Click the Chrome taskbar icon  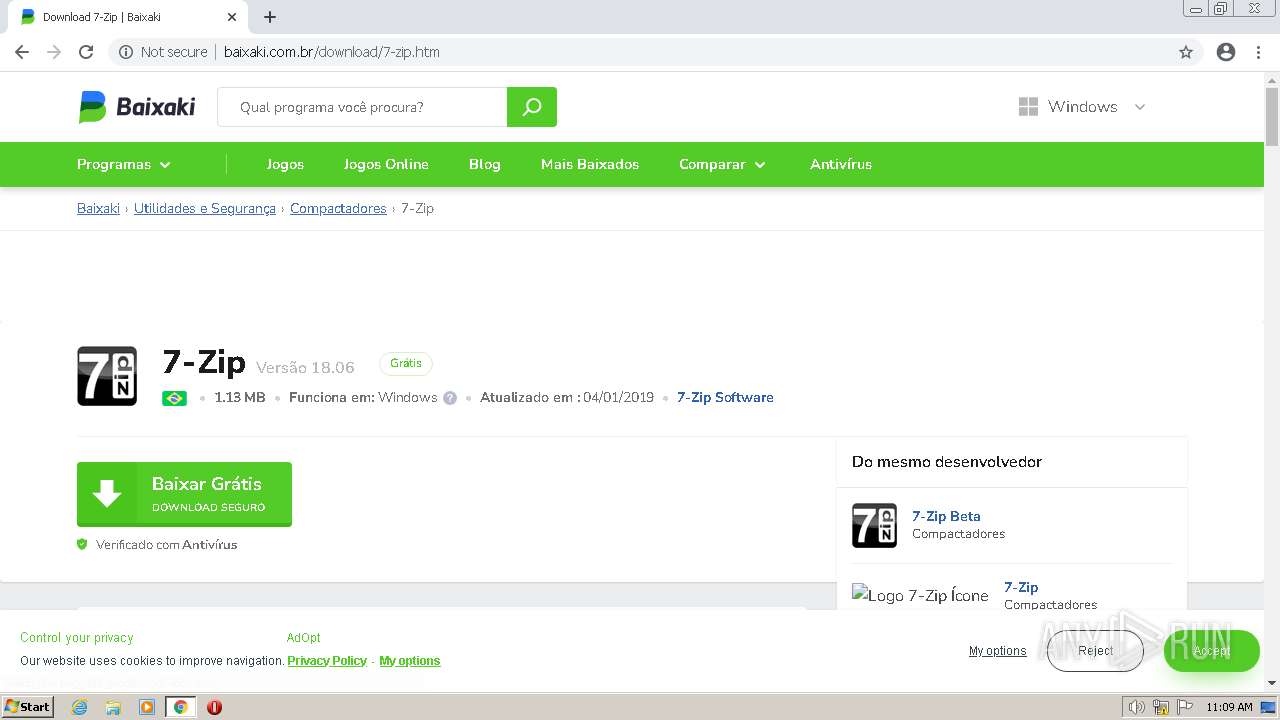181,707
